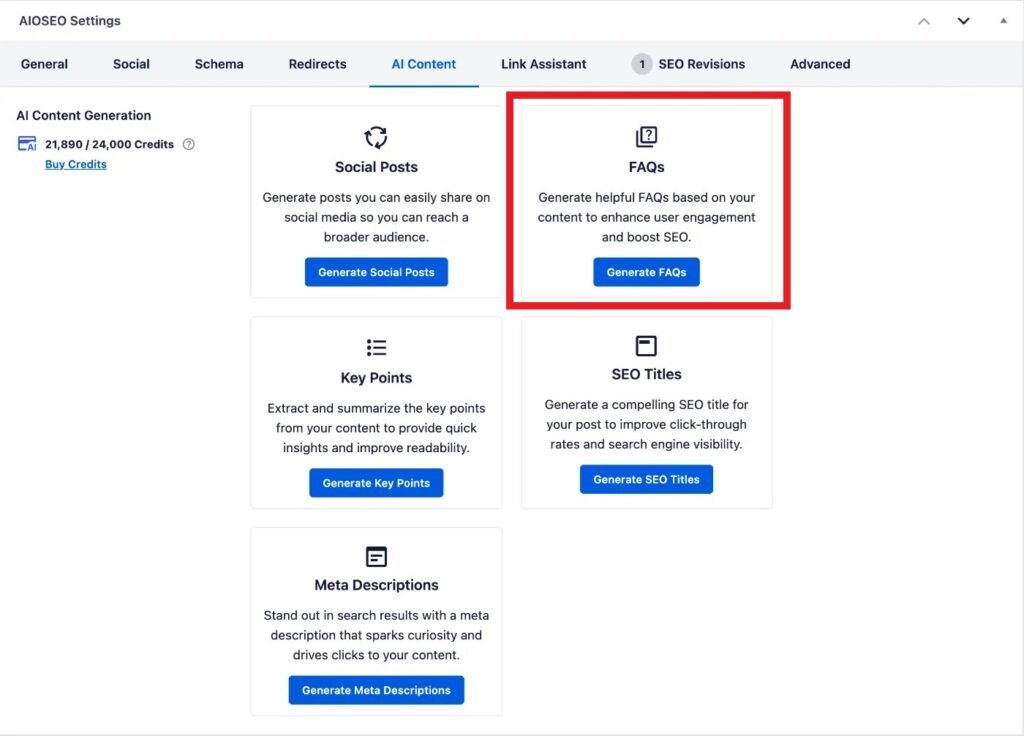Open the Schema tab
The height and width of the screenshot is (736, 1024).
218,63
